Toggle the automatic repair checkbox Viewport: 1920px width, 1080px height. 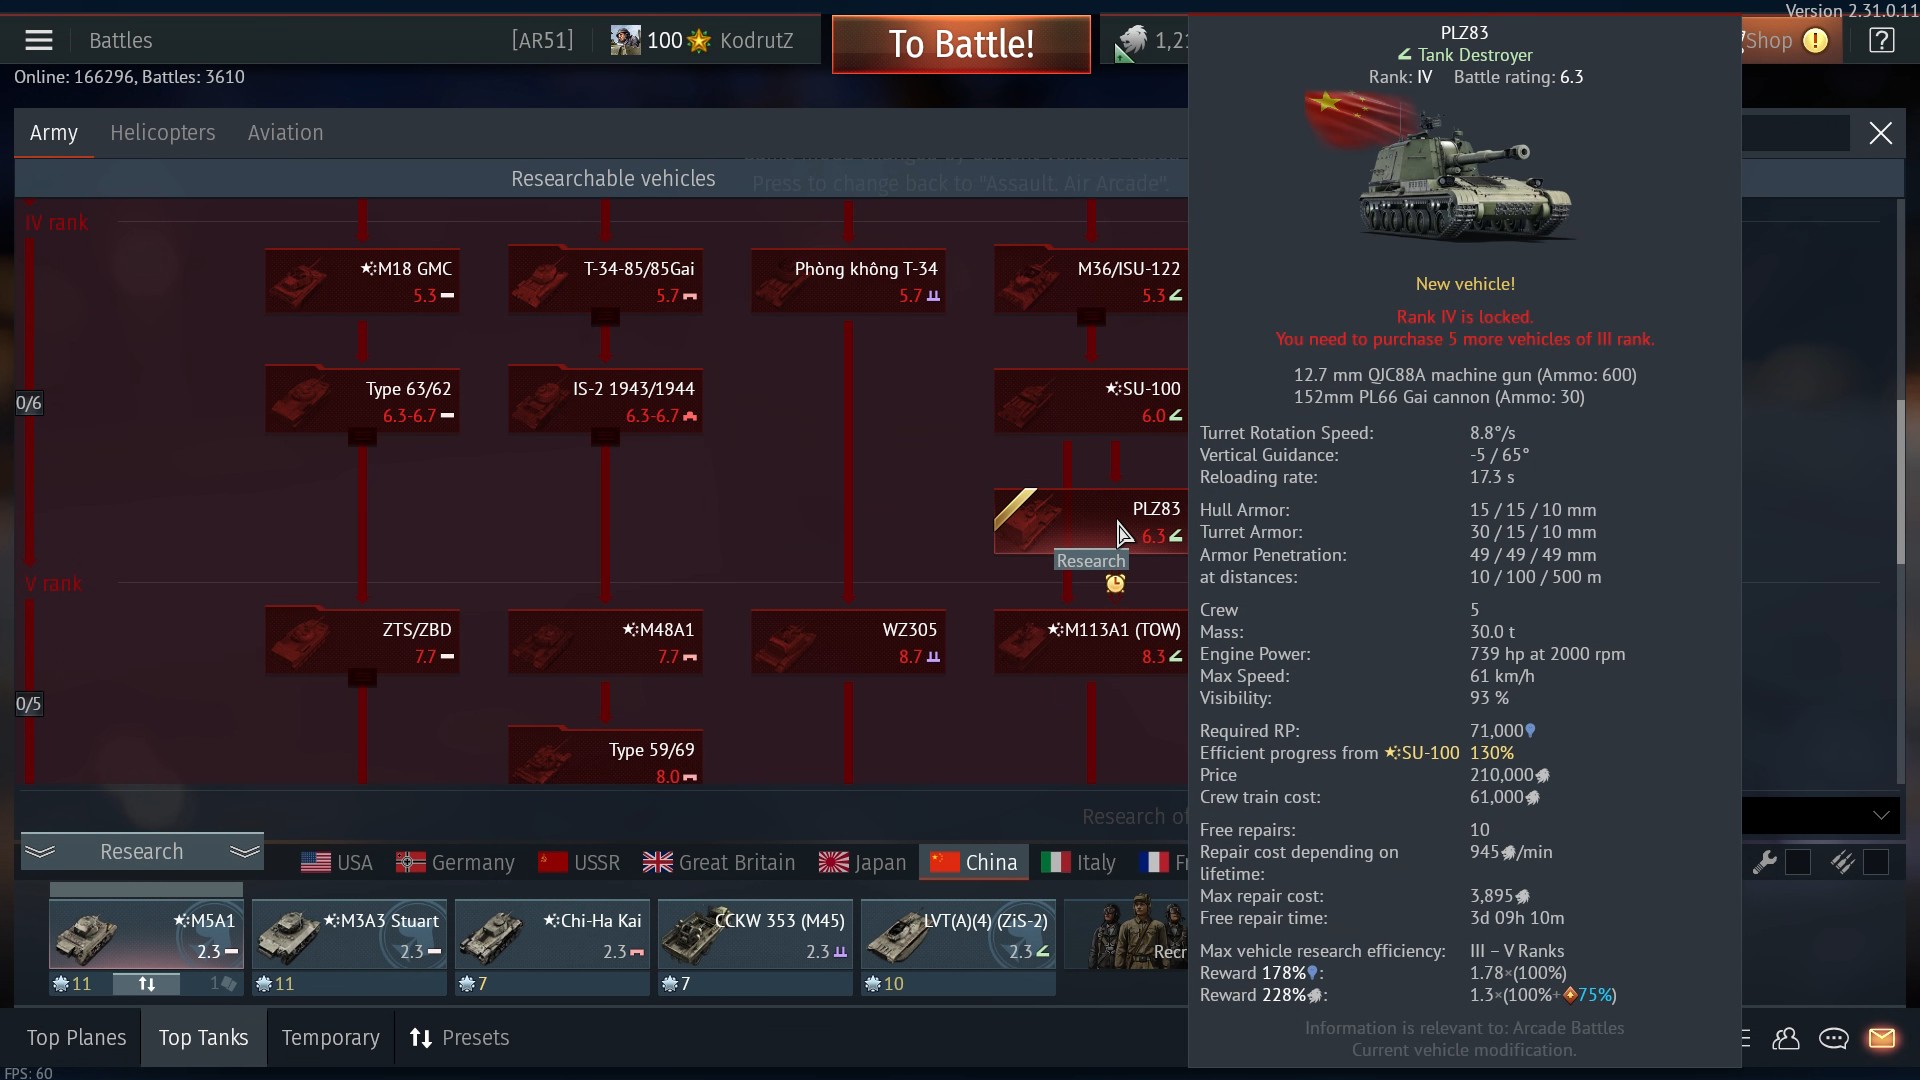coord(1798,862)
